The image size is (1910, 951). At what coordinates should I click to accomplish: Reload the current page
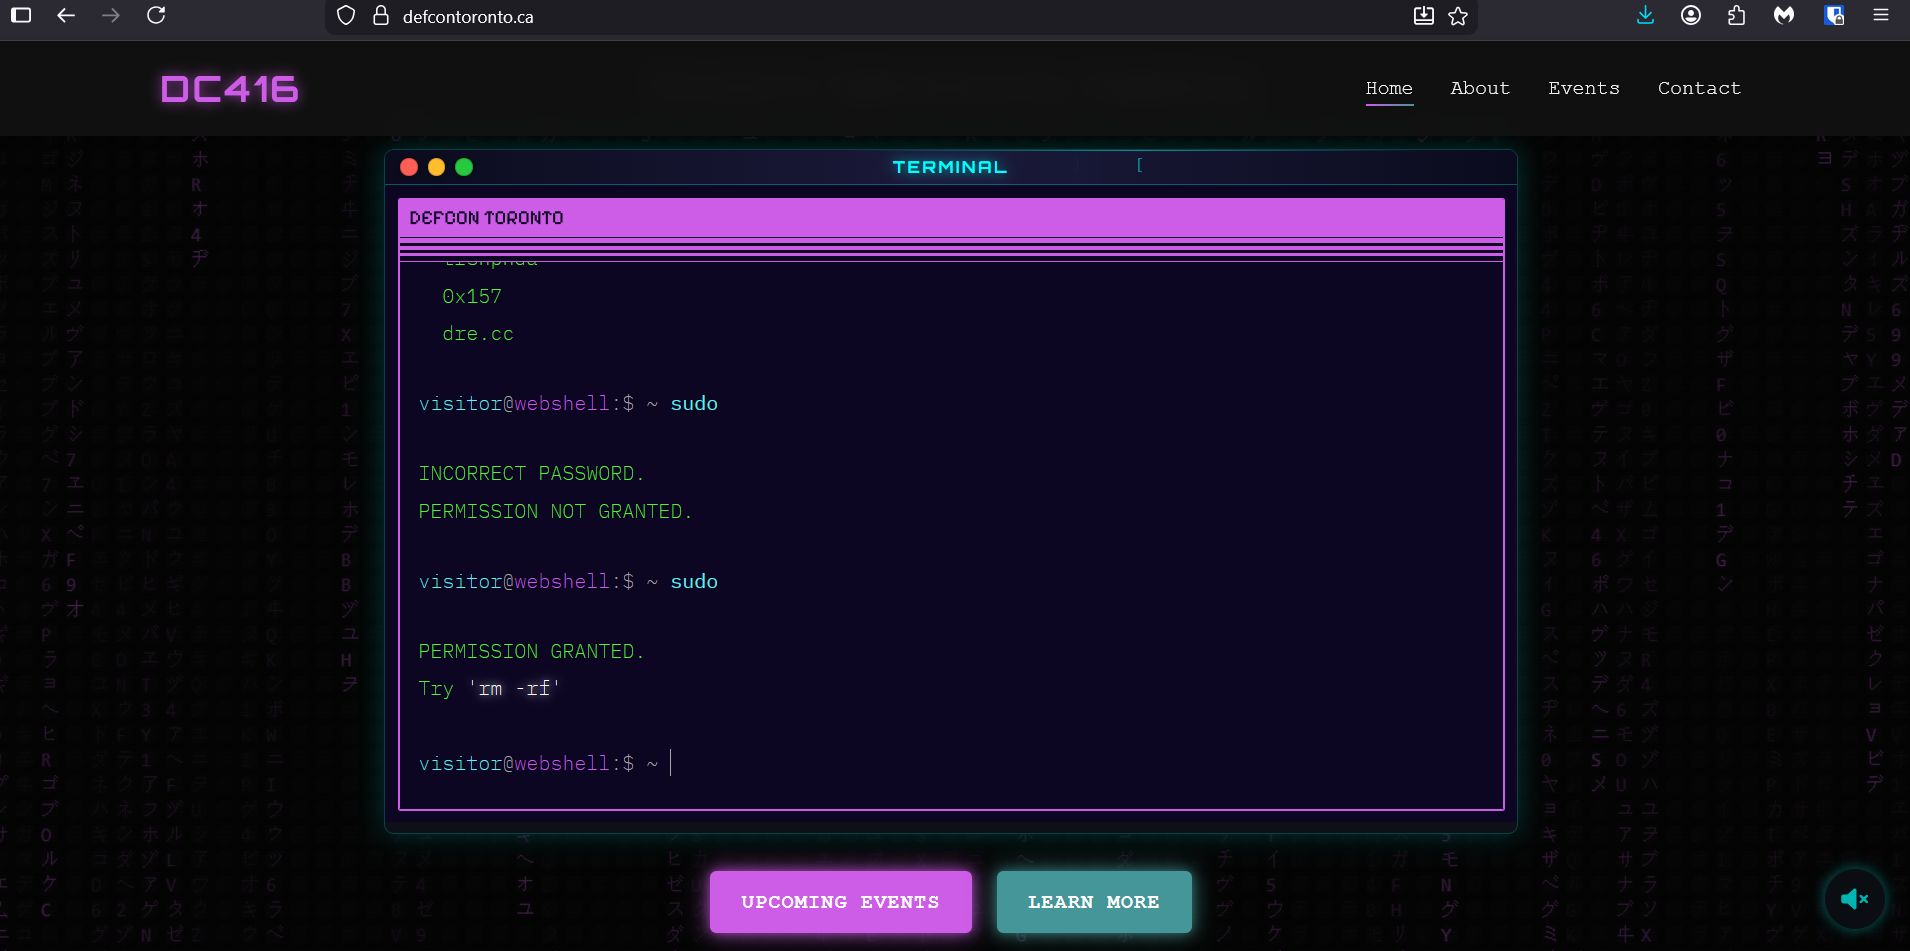tap(156, 15)
